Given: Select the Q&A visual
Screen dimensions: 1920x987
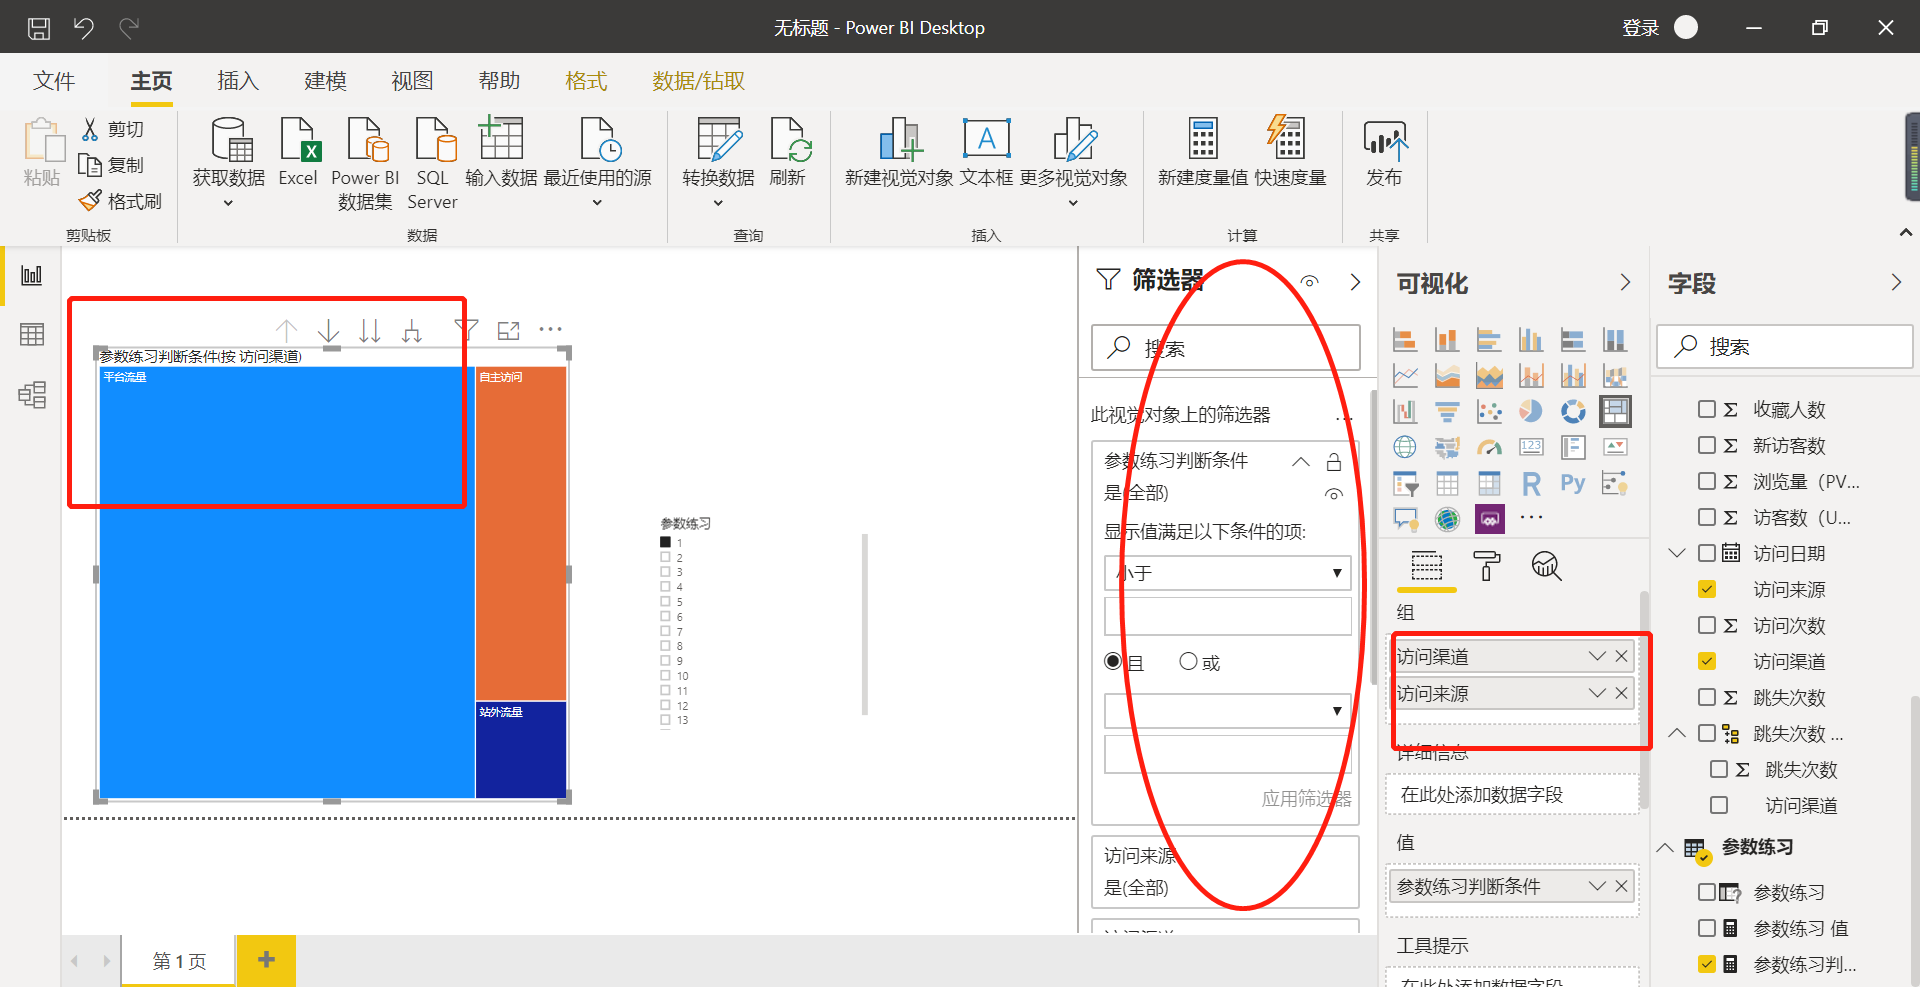Looking at the screenshot, I should 1405,519.
